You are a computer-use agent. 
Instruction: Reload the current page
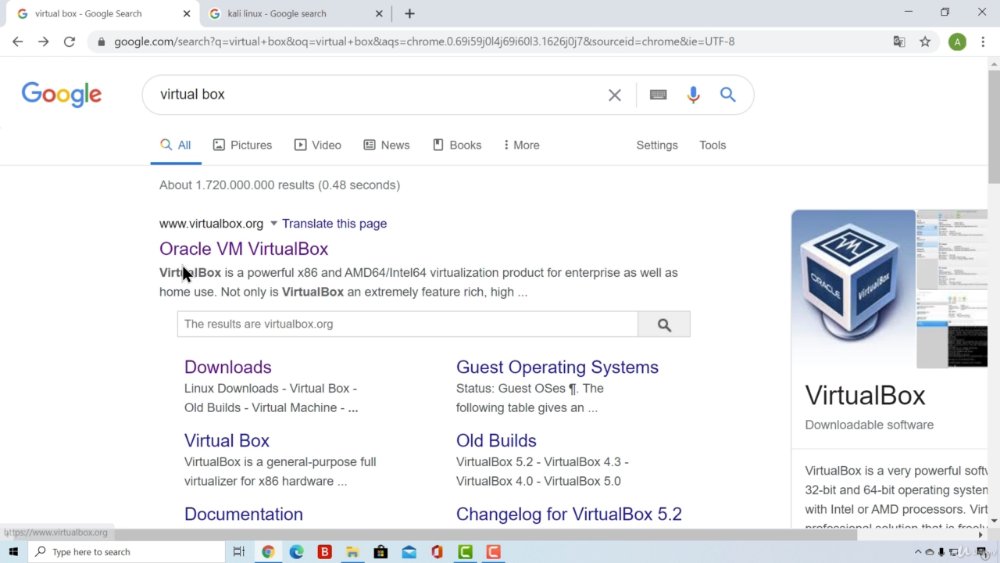click(x=69, y=41)
